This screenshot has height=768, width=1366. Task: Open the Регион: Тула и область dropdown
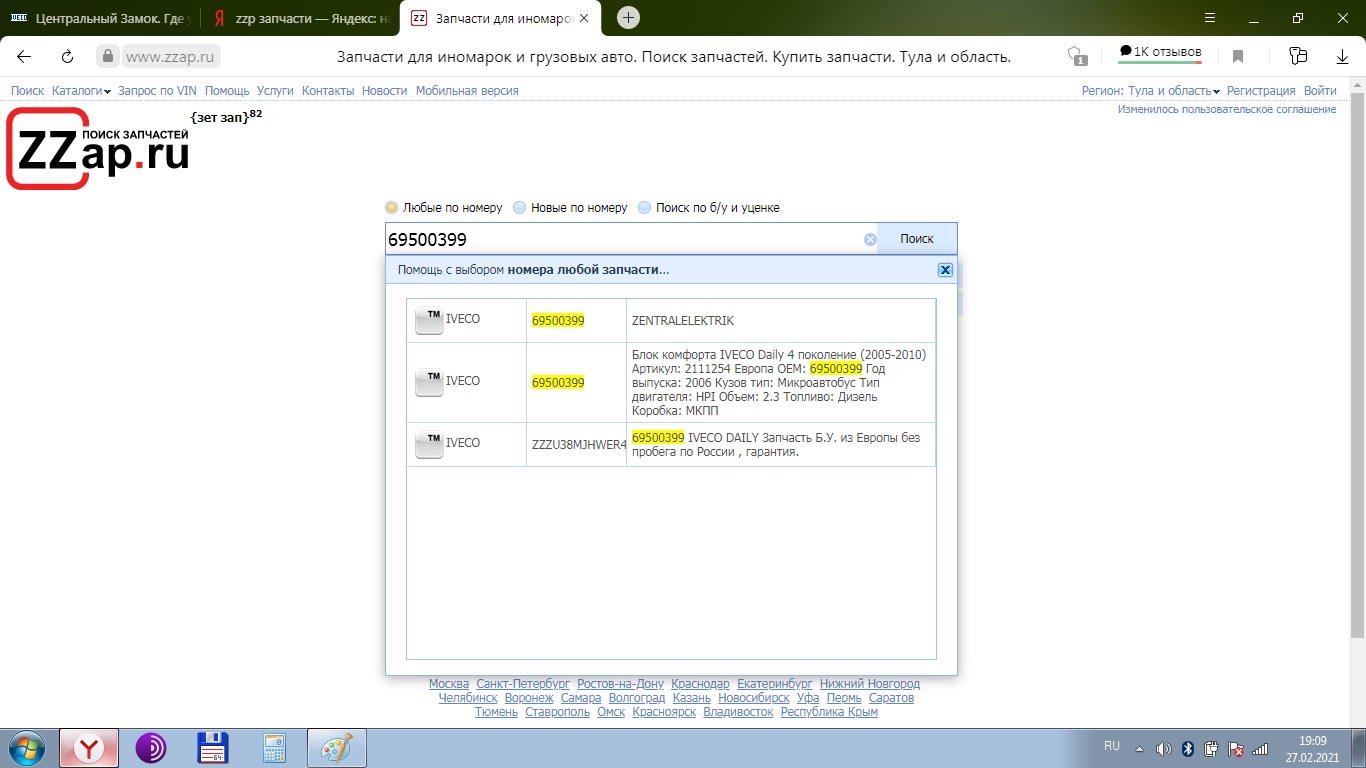[x=1151, y=91]
